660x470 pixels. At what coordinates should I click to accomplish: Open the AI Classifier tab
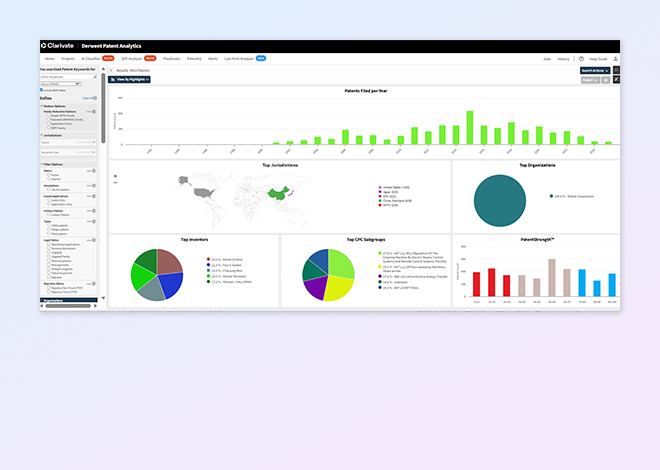click(x=90, y=58)
